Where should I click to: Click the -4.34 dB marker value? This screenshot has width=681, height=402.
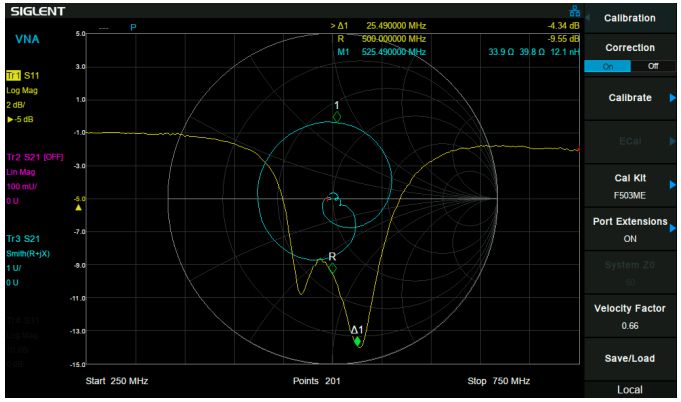point(563,26)
